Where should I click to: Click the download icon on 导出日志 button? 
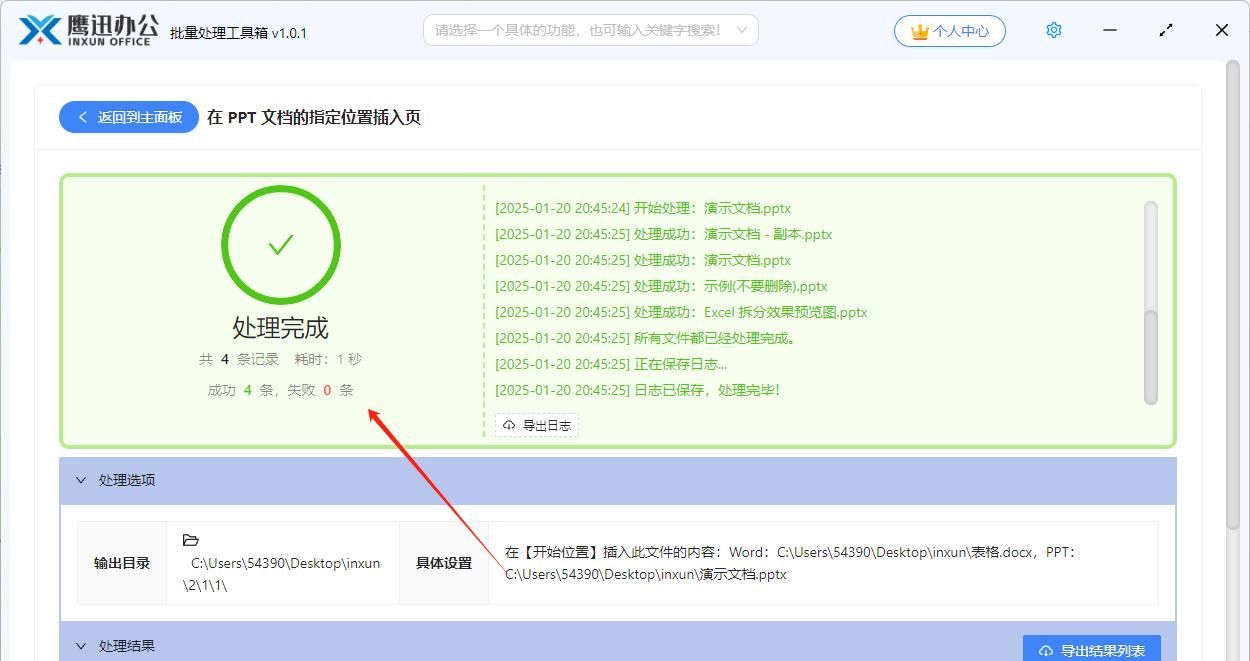pos(508,424)
